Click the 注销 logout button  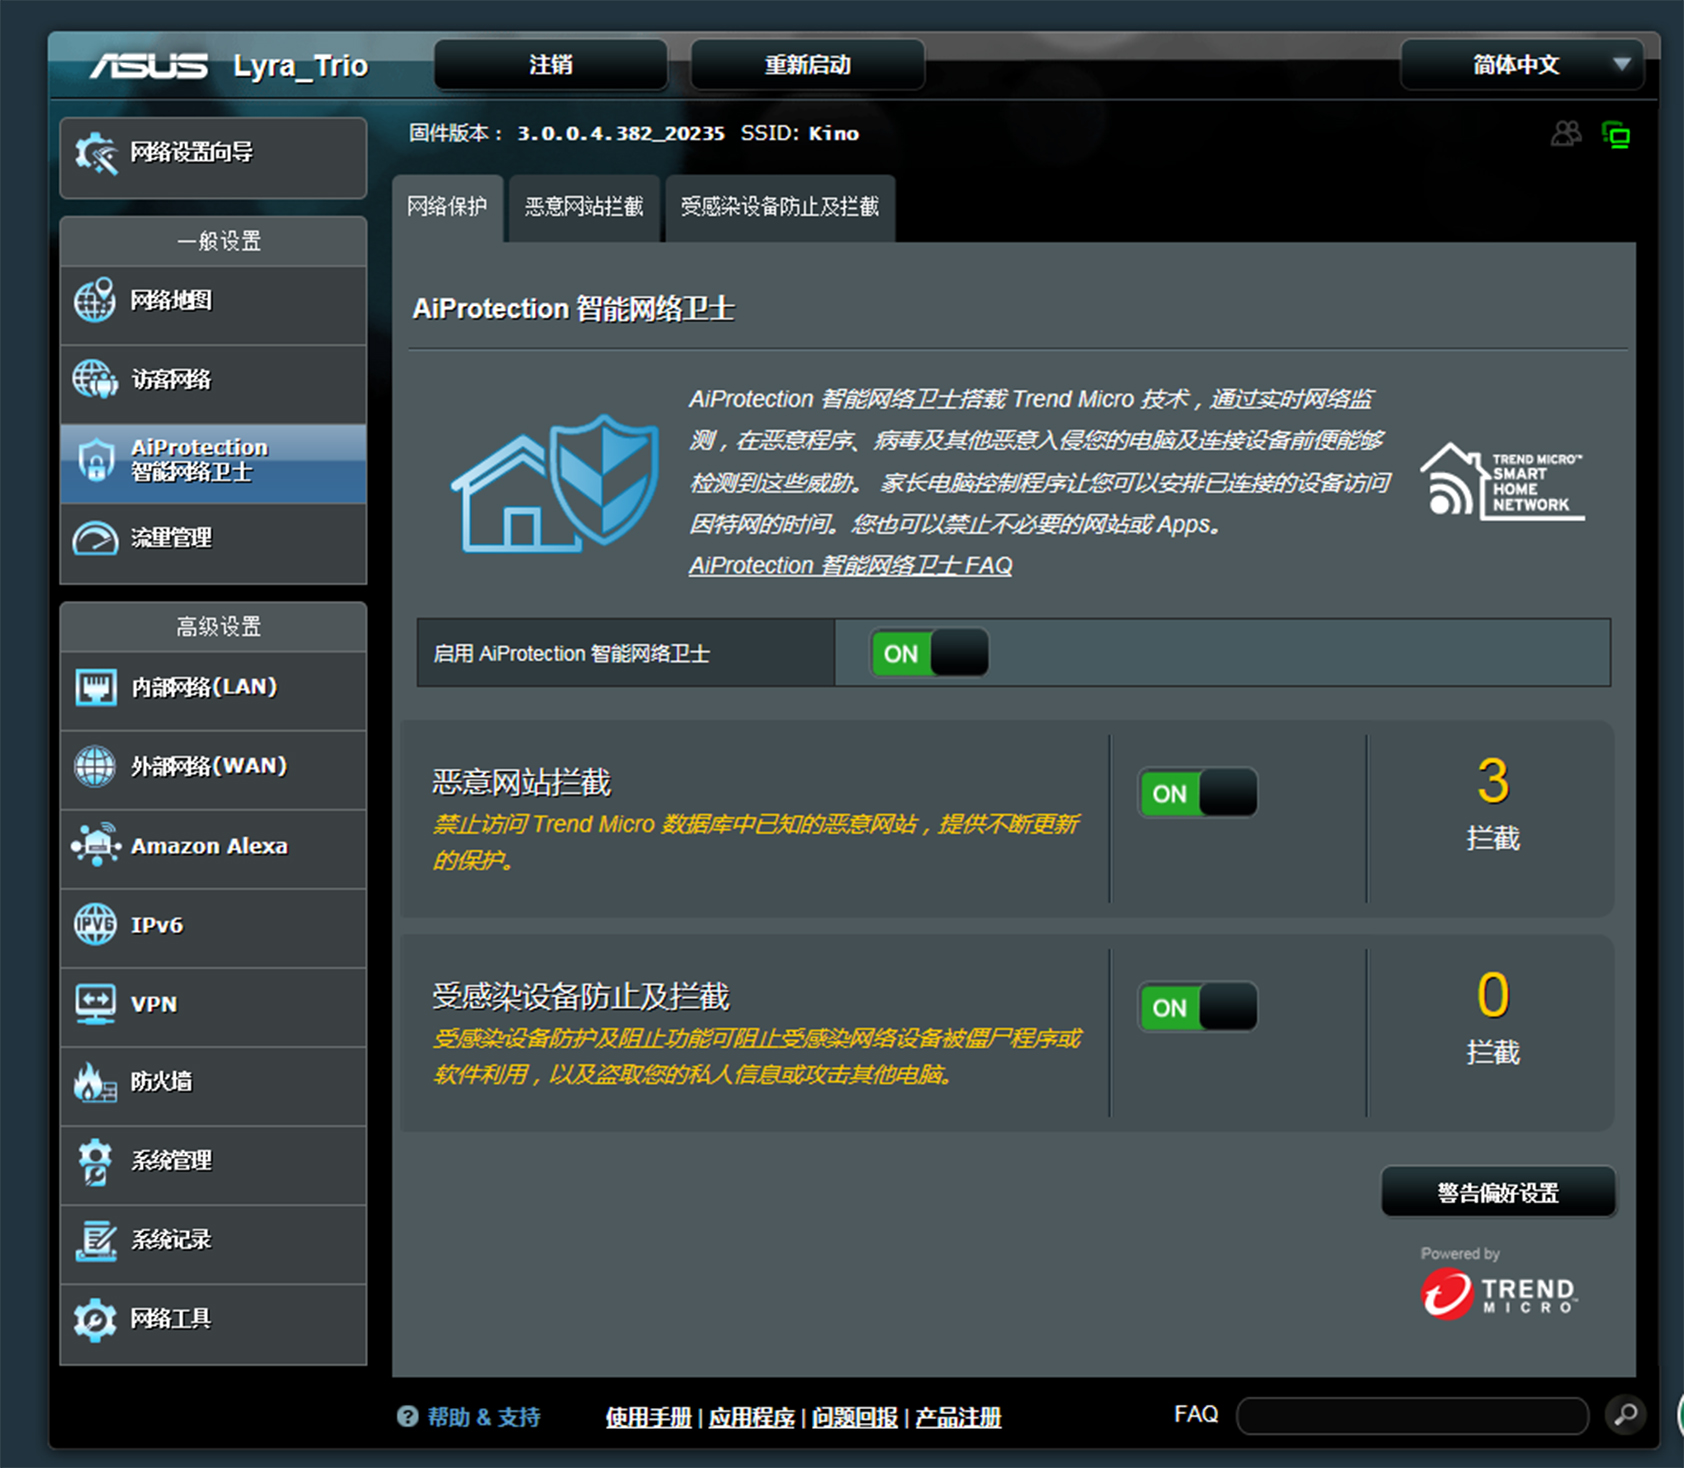pos(551,65)
